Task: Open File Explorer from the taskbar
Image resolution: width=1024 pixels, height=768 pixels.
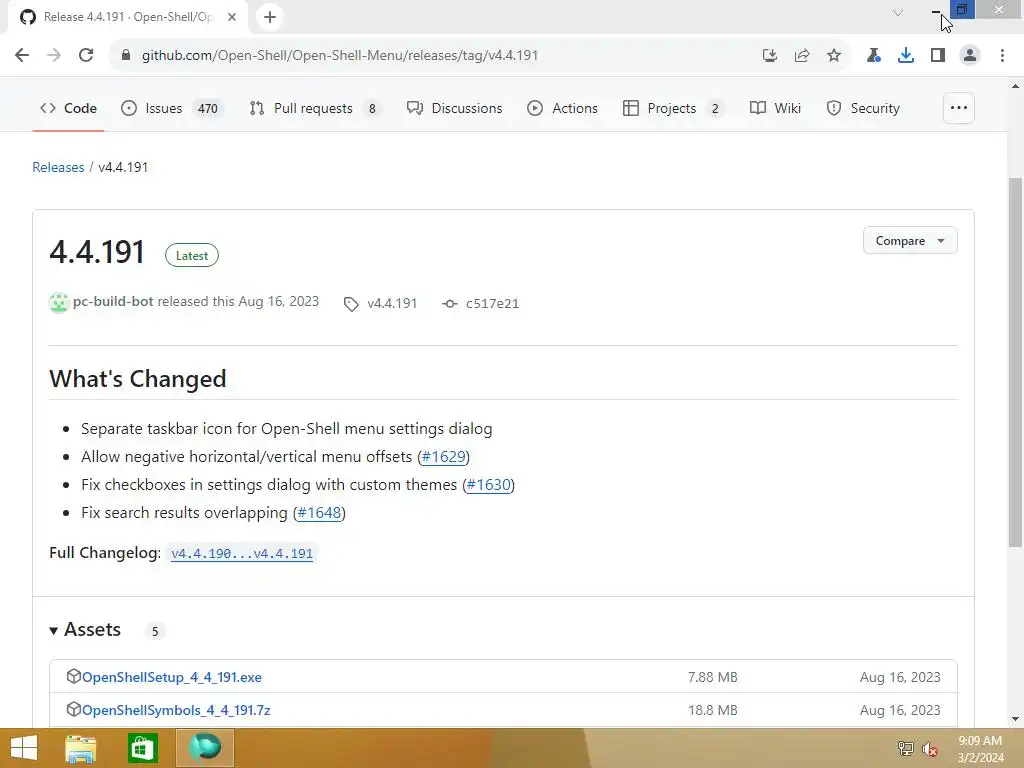Action: click(x=81, y=748)
